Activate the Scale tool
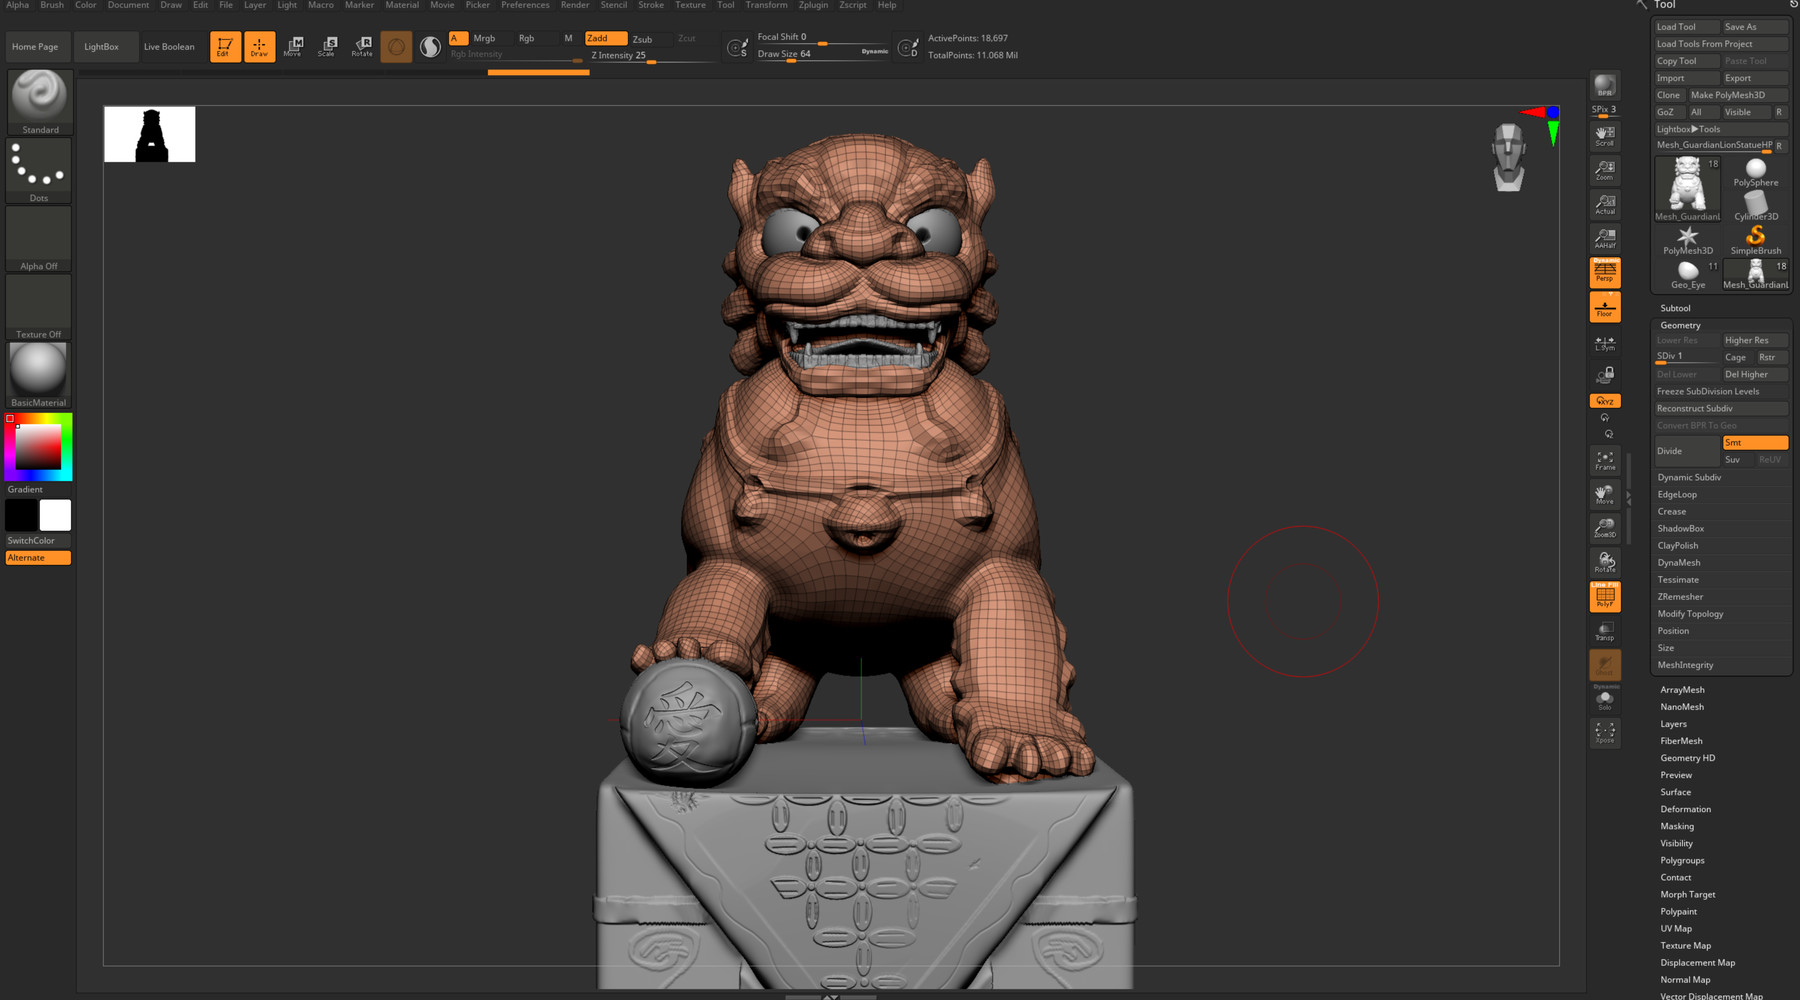 327,46
